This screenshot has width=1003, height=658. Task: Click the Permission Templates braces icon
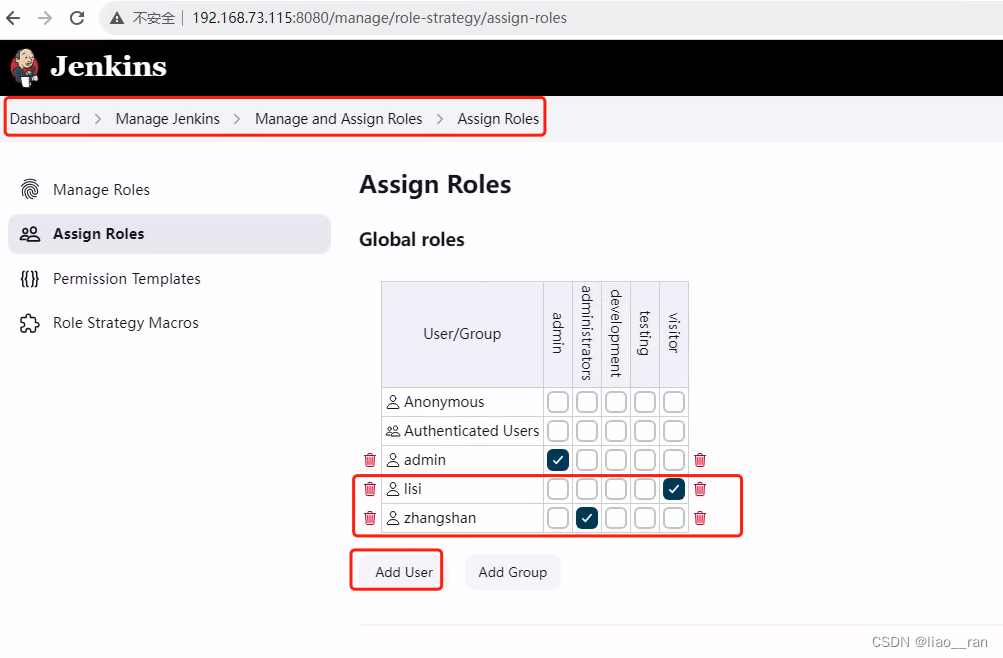[x=29, y=279]
